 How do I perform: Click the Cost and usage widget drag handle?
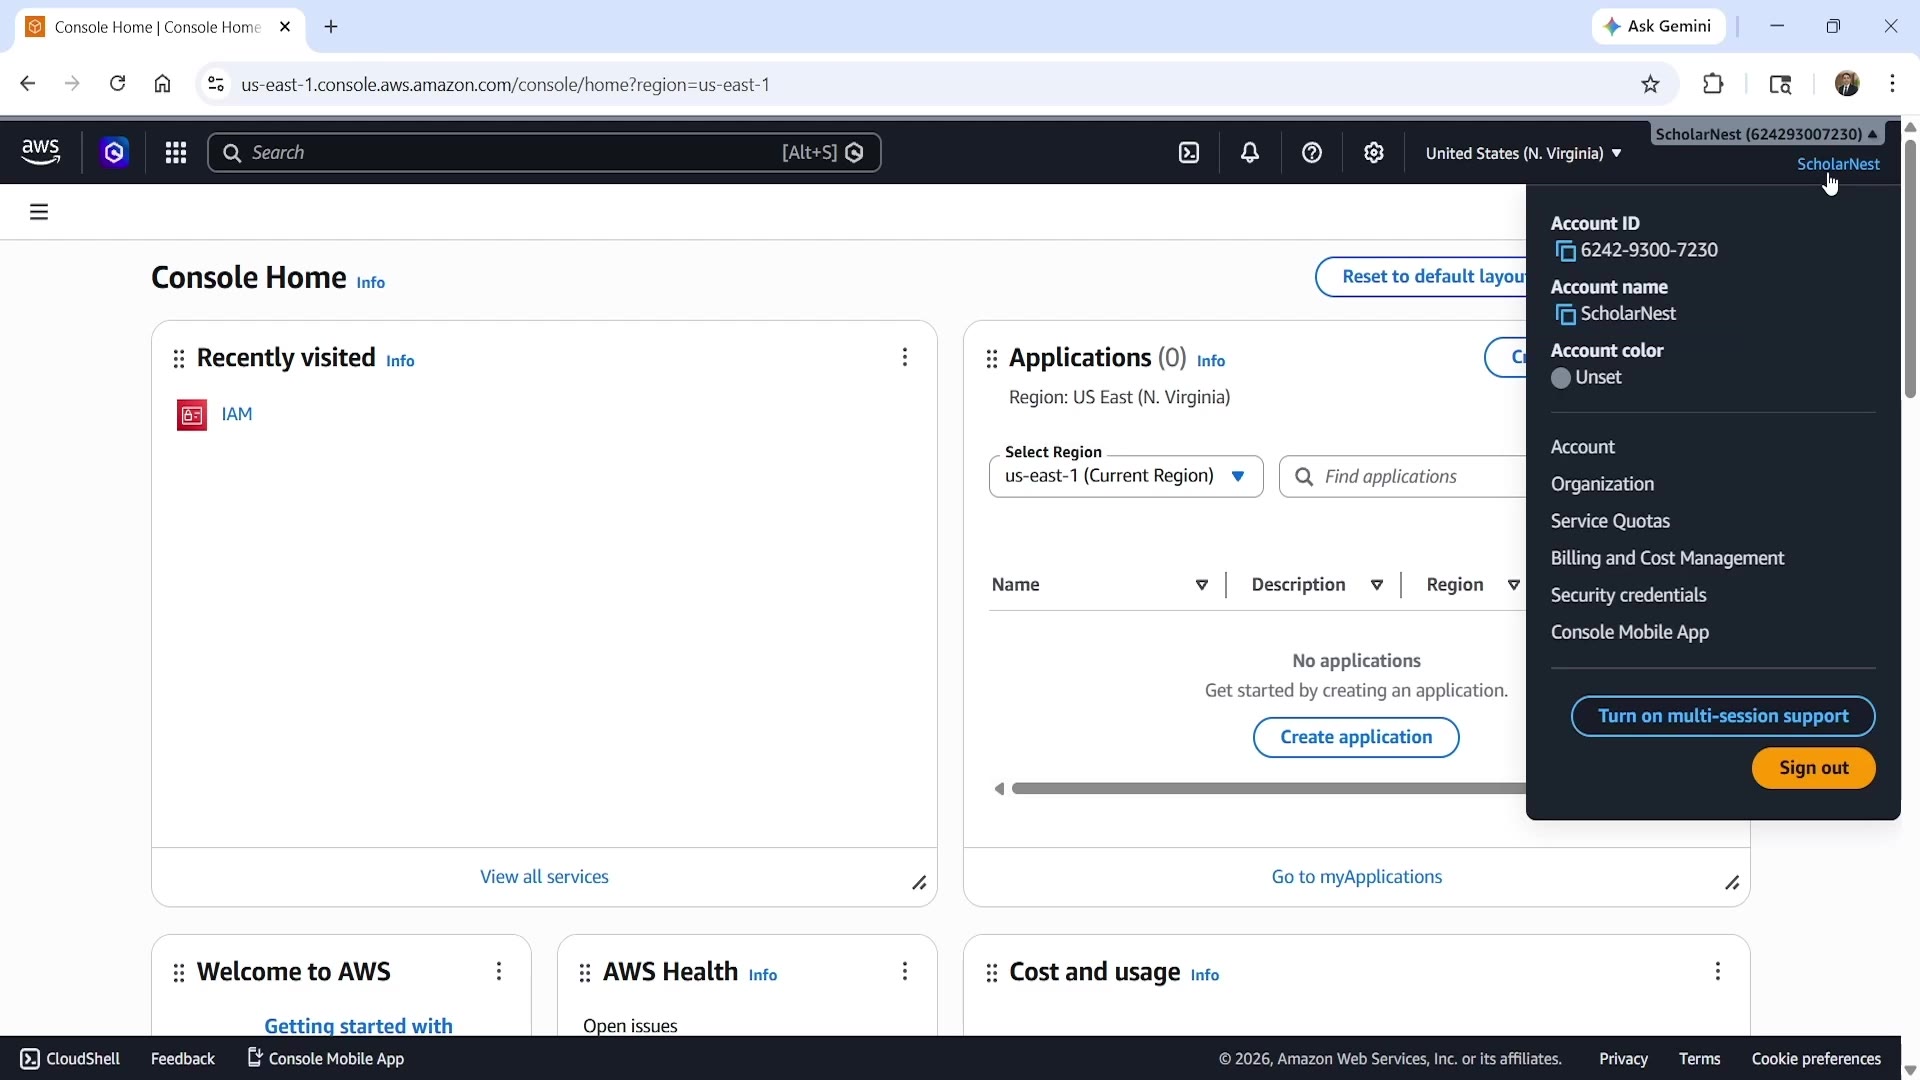click(x=992, y=973)
